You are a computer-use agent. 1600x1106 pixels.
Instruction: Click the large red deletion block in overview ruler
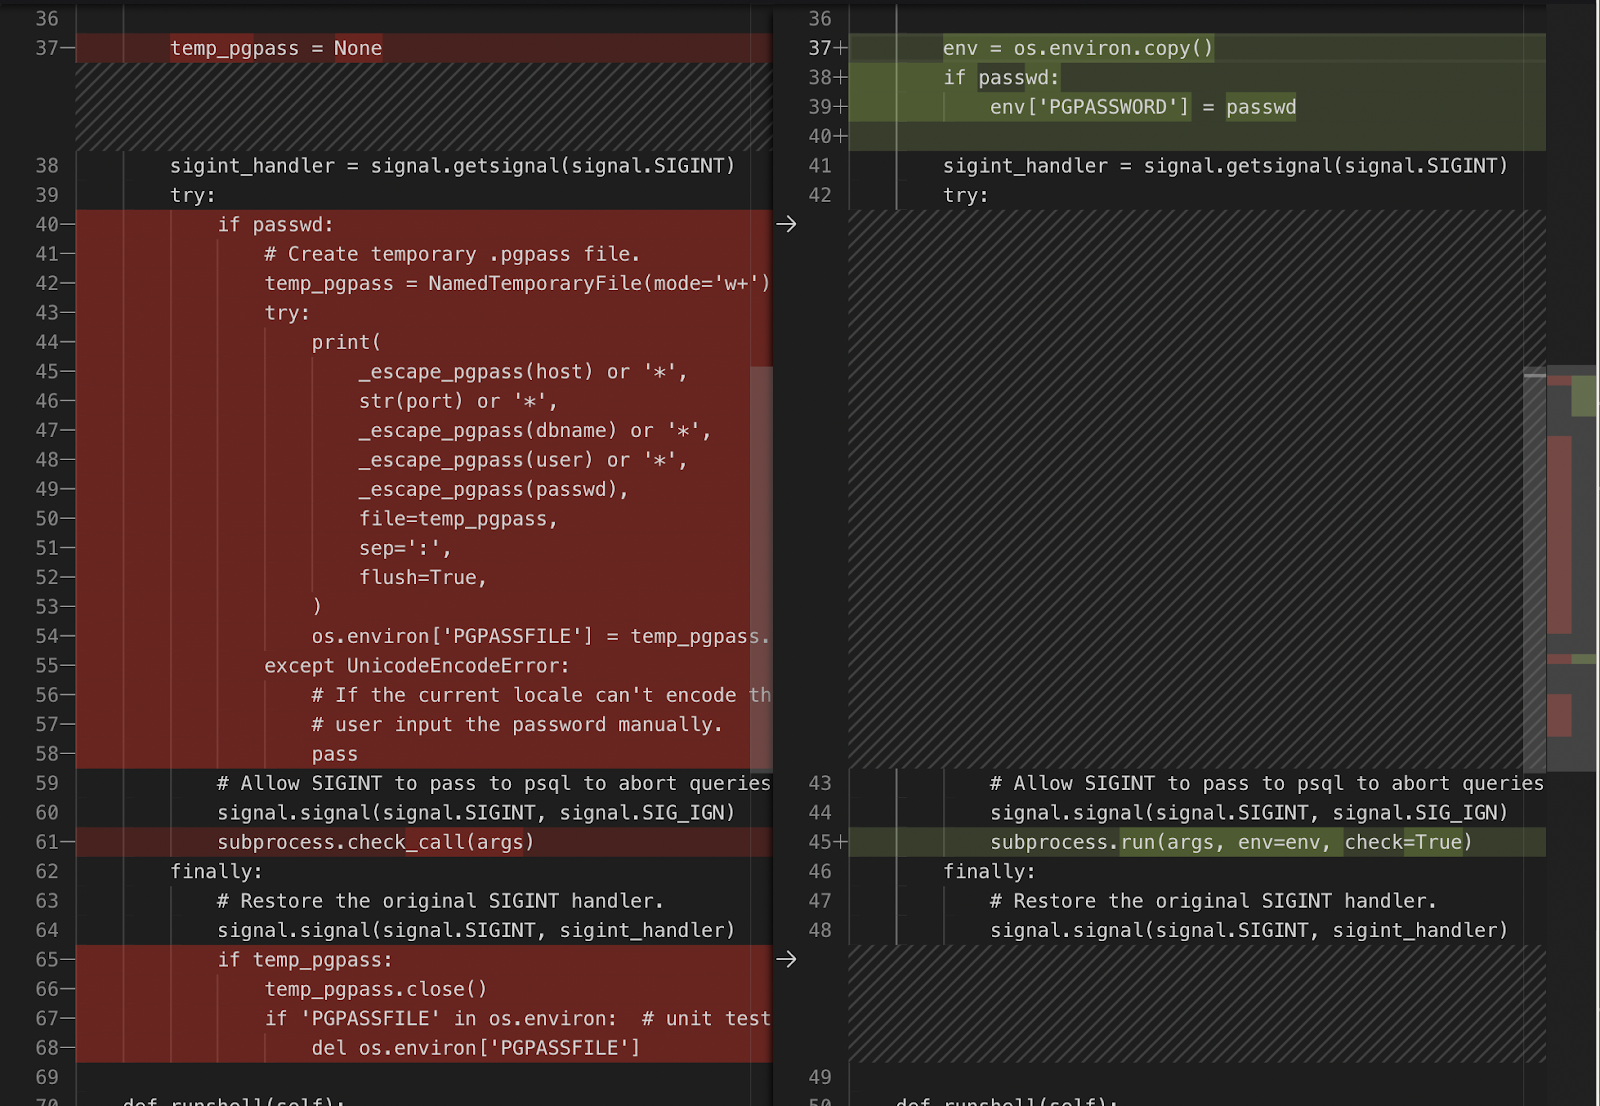[x=1559, y=534]
